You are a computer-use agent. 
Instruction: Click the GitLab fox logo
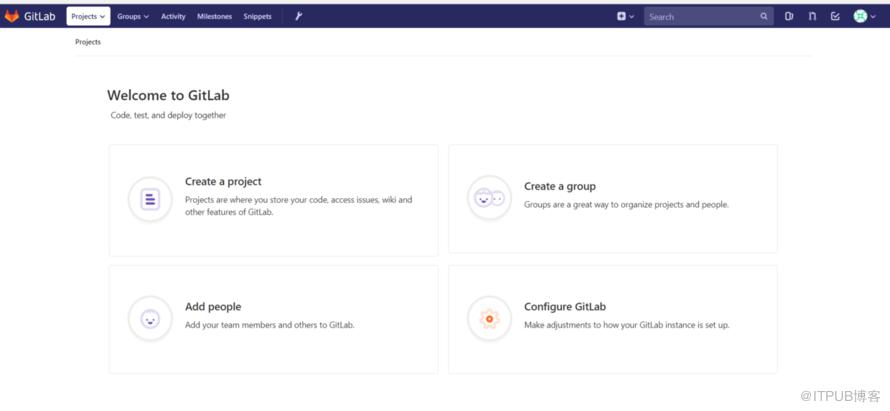12,16
